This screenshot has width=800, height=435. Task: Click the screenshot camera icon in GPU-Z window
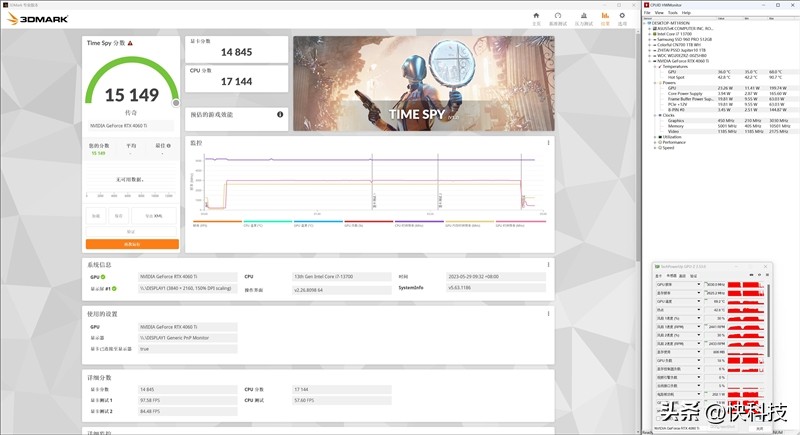click(x=752, y=275)
